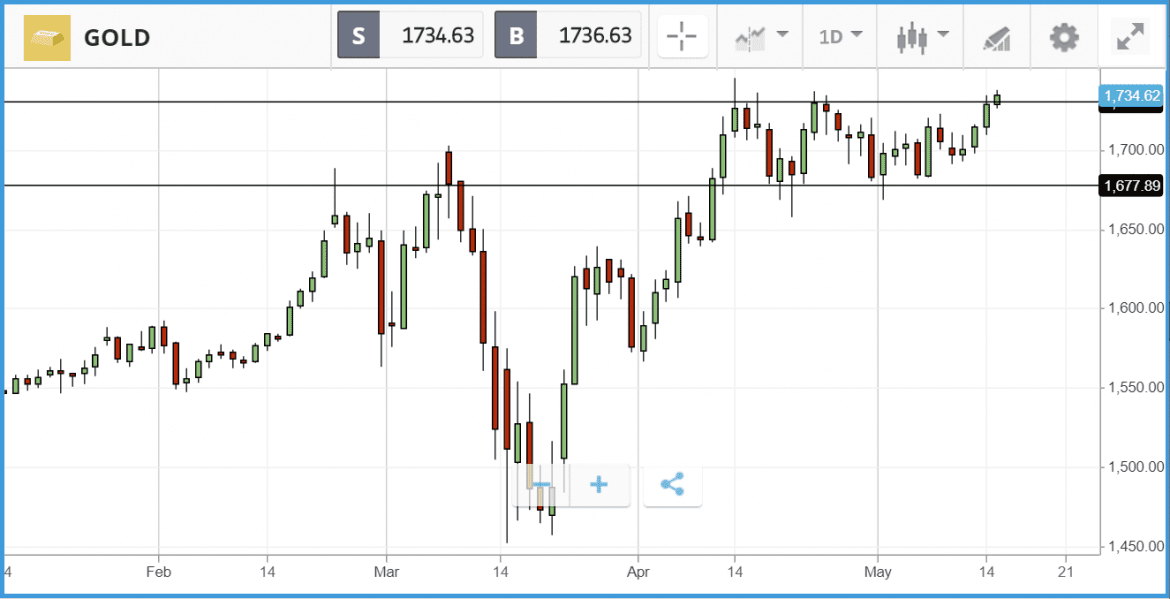Screen dimensions: 1170x599
Task: Click the May label on time axis
Action: point(877,572)
